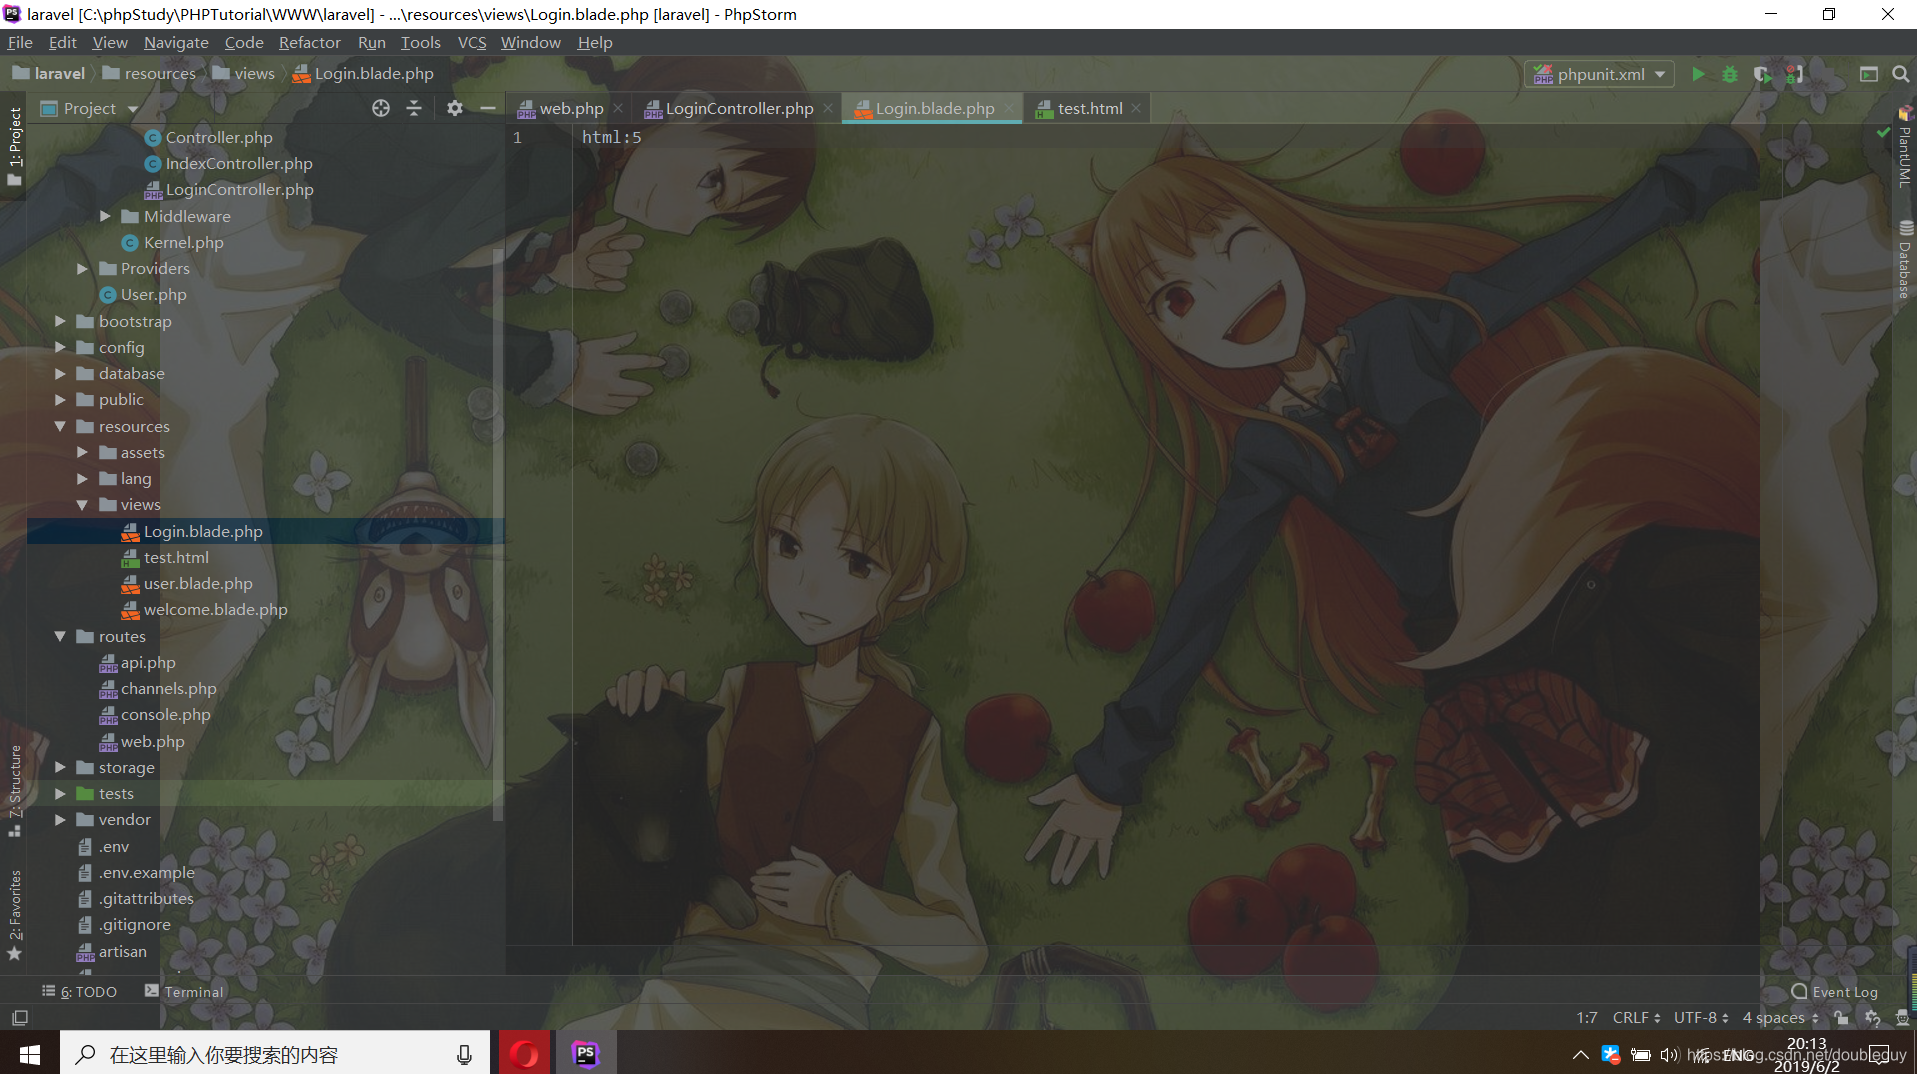Select channels.php in routes folder
Viewport: 1917px width, 1074px height.
tap(168, 688)
